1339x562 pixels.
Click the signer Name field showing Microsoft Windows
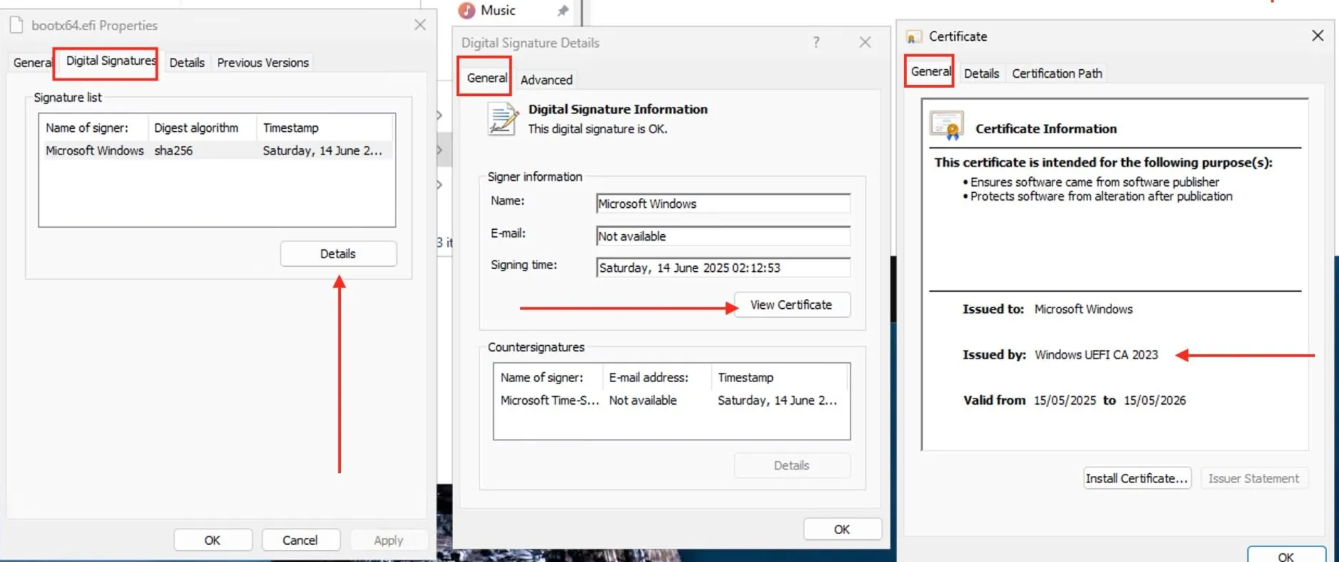[x=723, y=203]
